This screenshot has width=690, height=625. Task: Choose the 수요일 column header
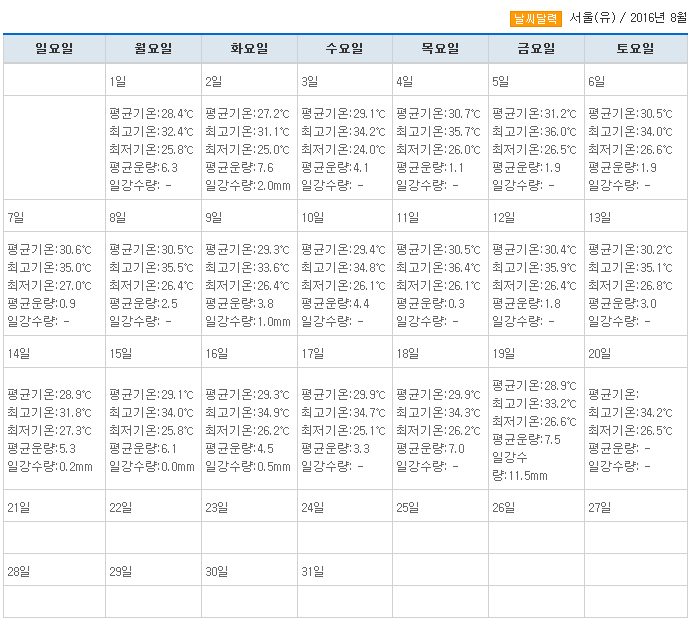click(345, 49)
